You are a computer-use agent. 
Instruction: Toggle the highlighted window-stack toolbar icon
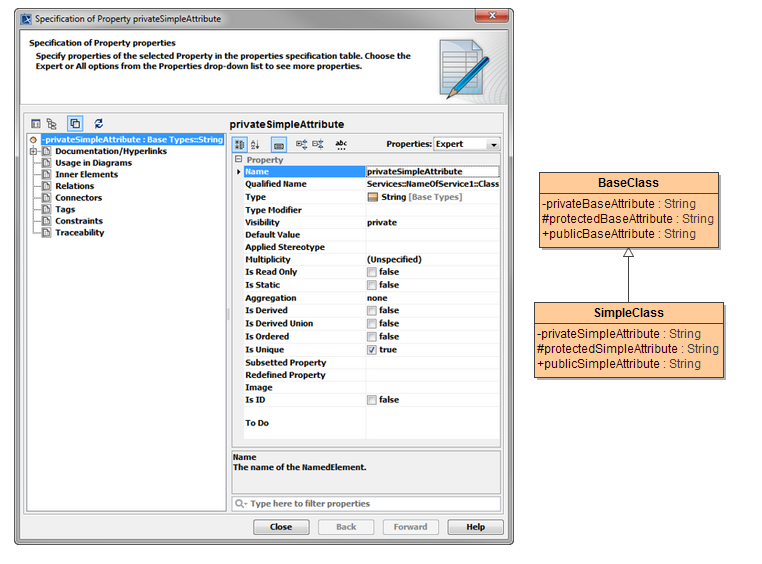pyautogui.click(x=75, y=123)
